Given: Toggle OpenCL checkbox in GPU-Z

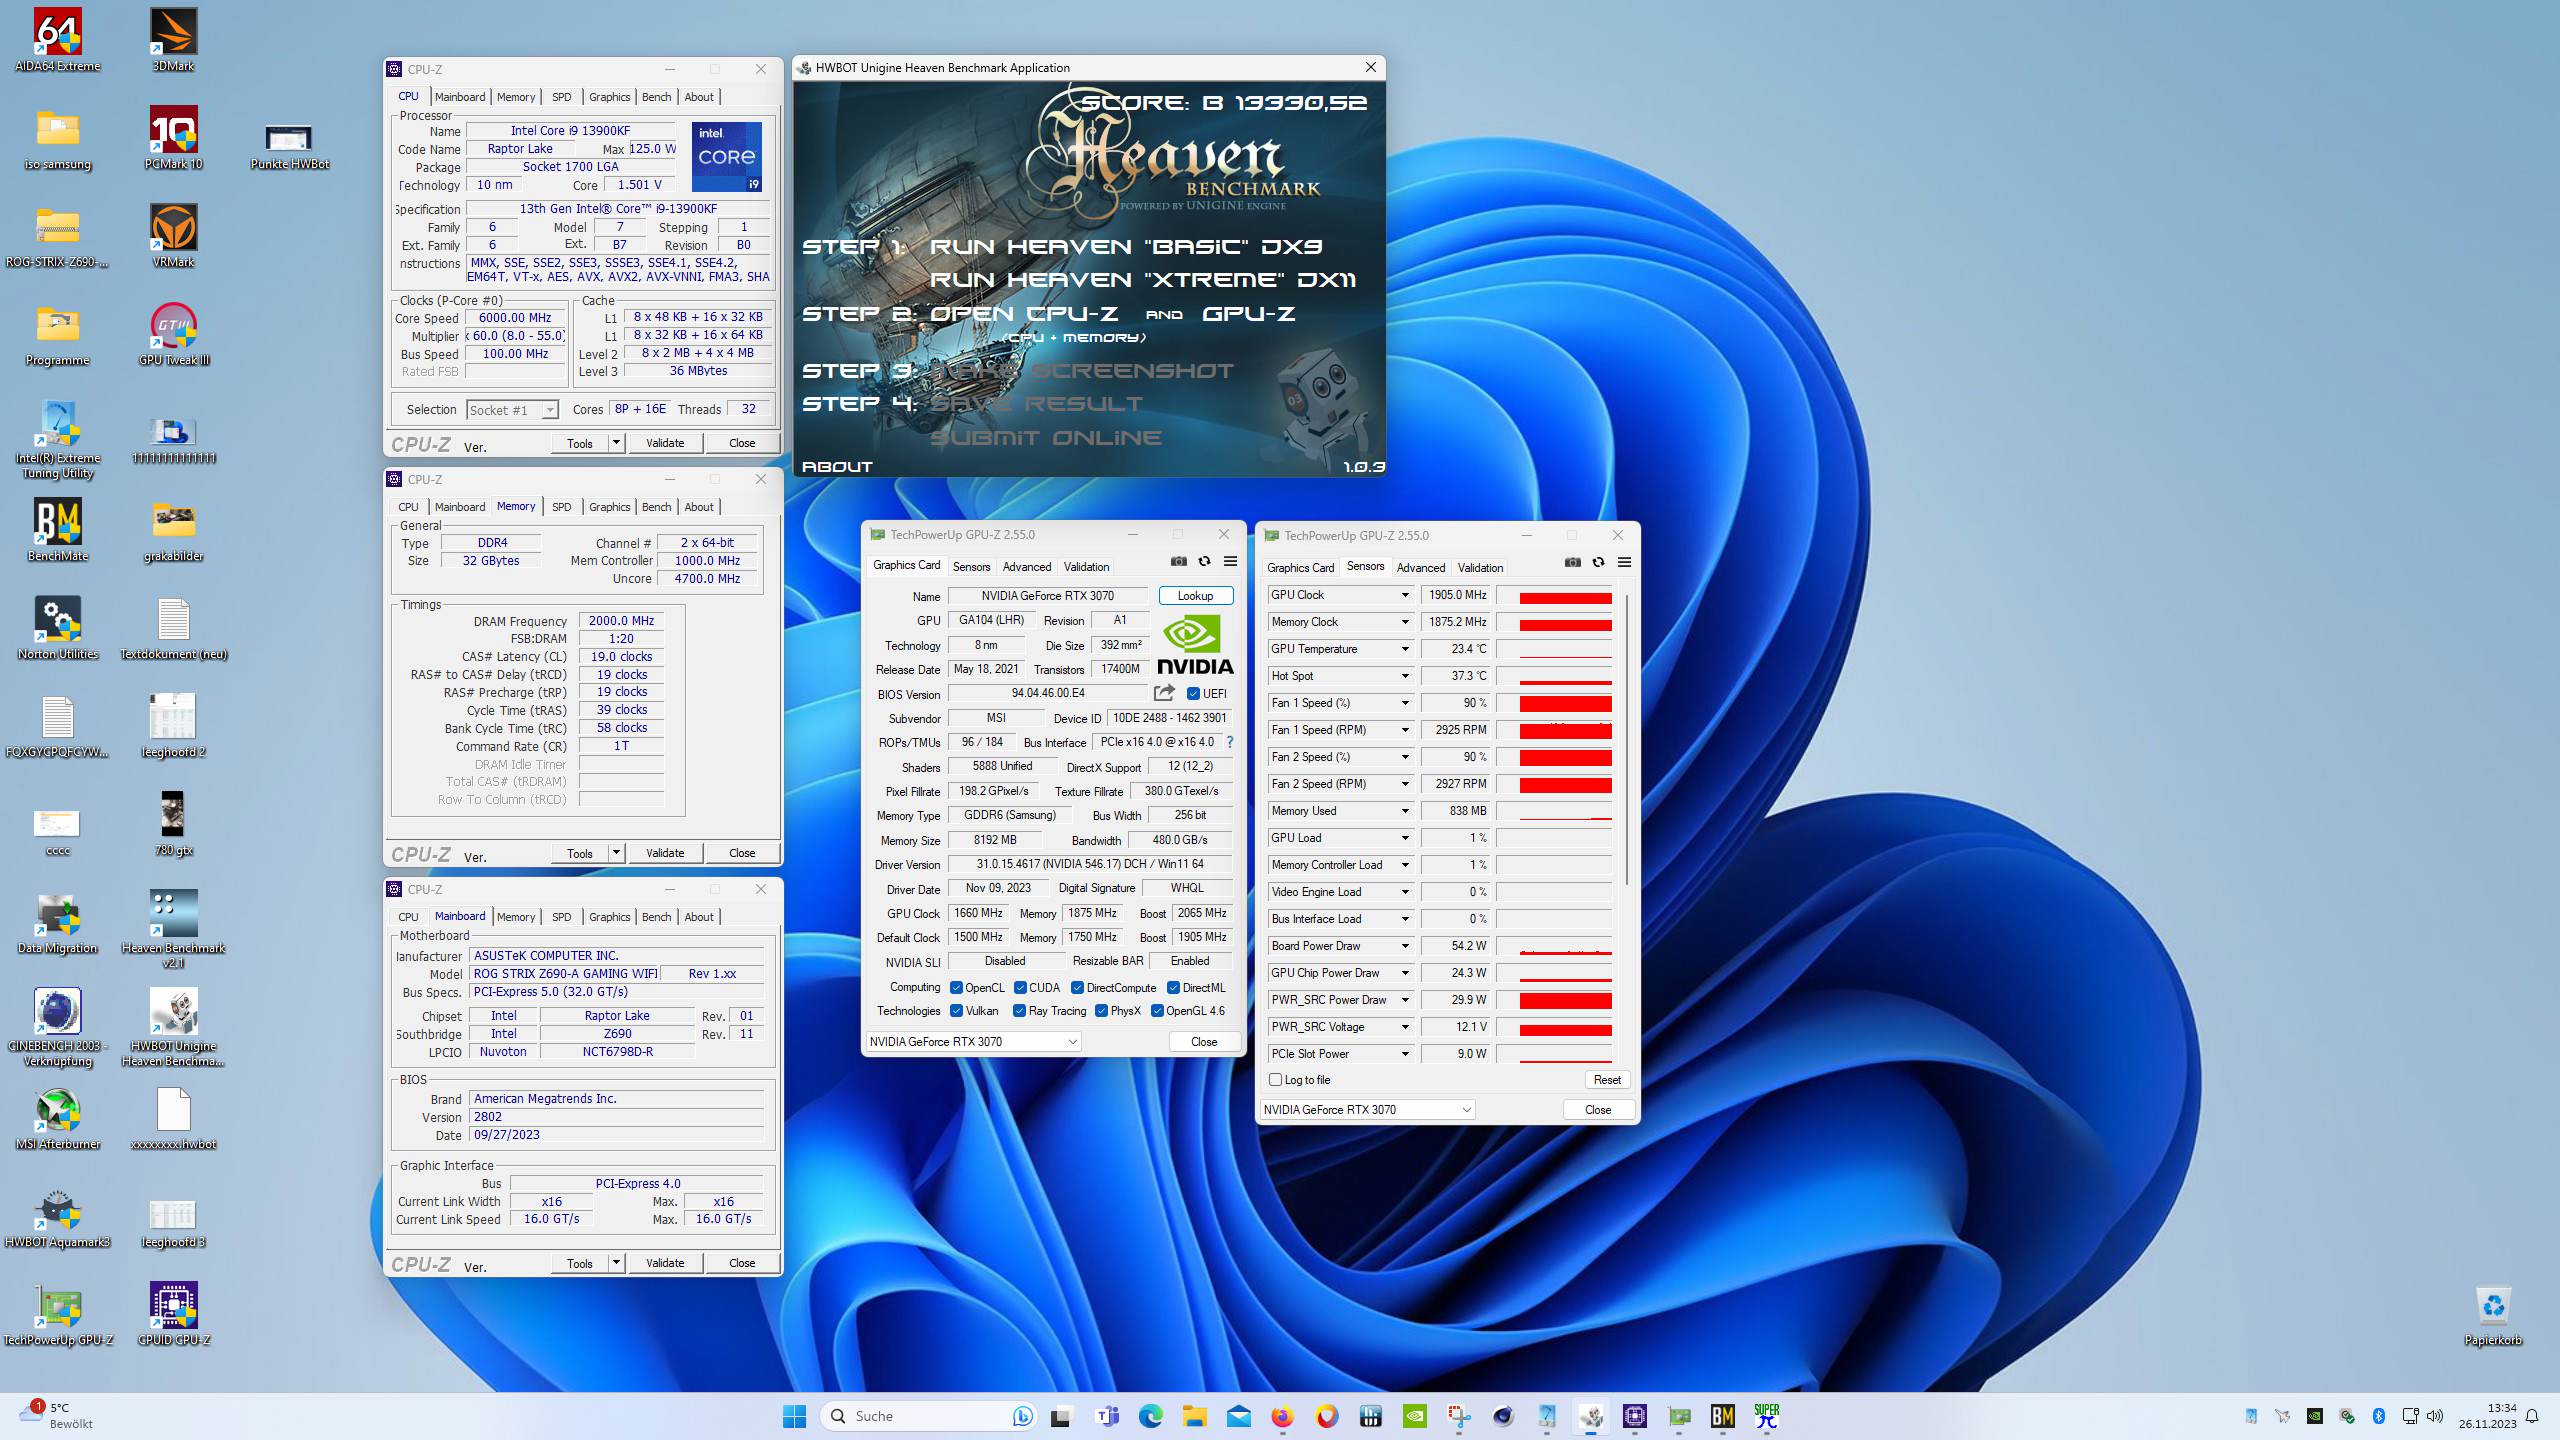Looking at the screenshot, I should pos(956,987).
